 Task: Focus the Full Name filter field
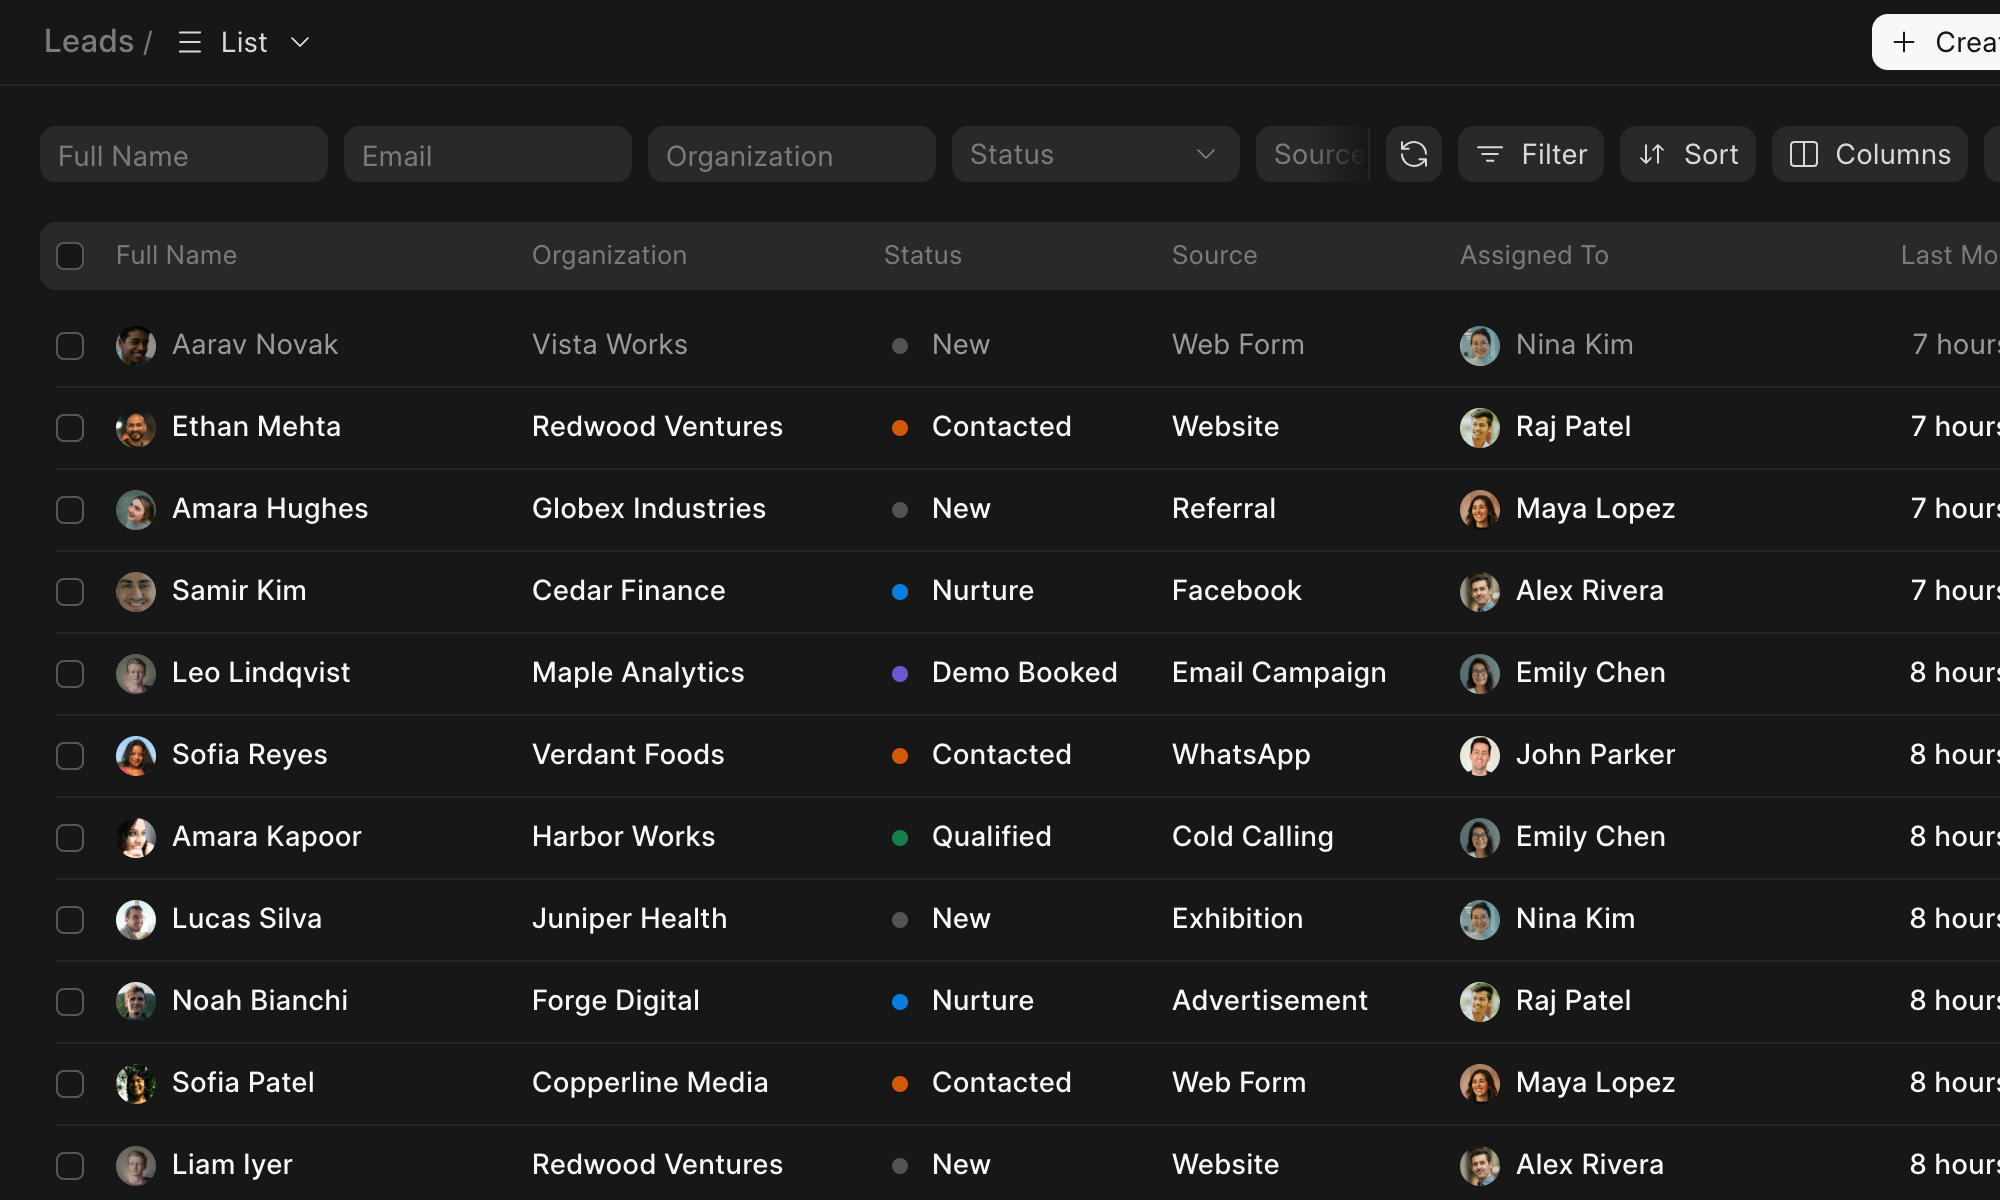point(184,154)
